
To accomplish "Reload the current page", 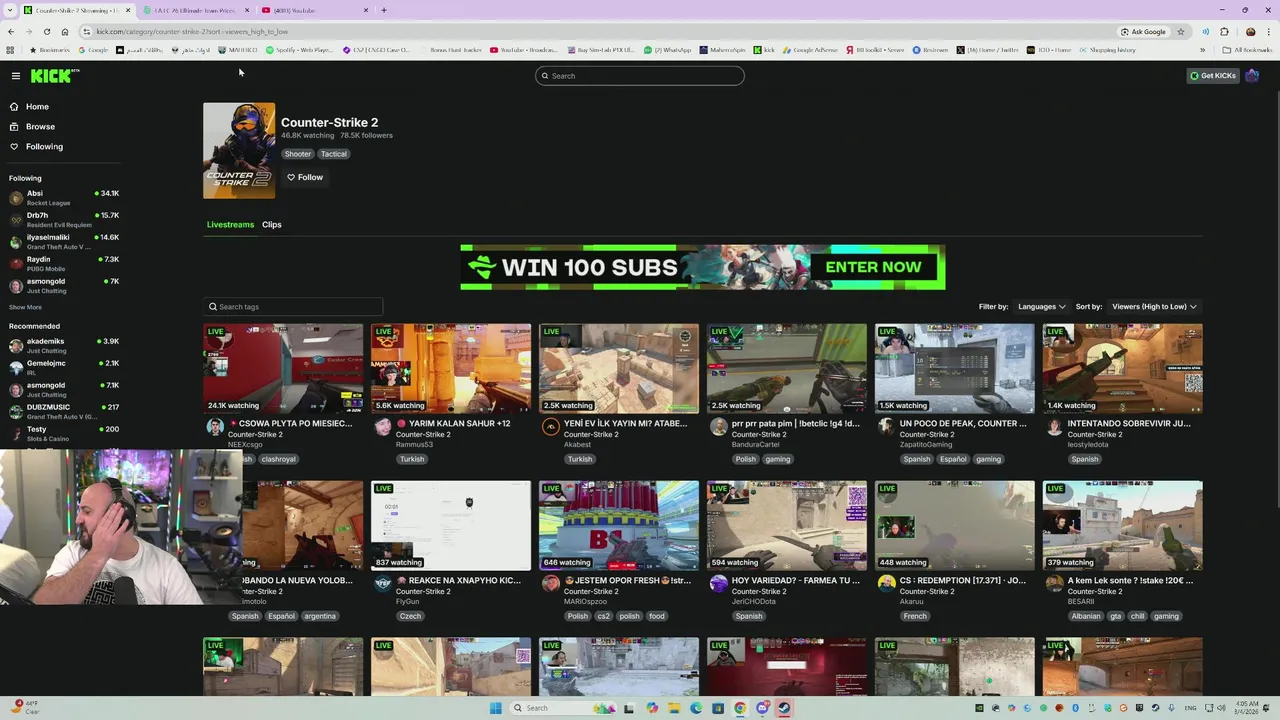I will 47,31.
